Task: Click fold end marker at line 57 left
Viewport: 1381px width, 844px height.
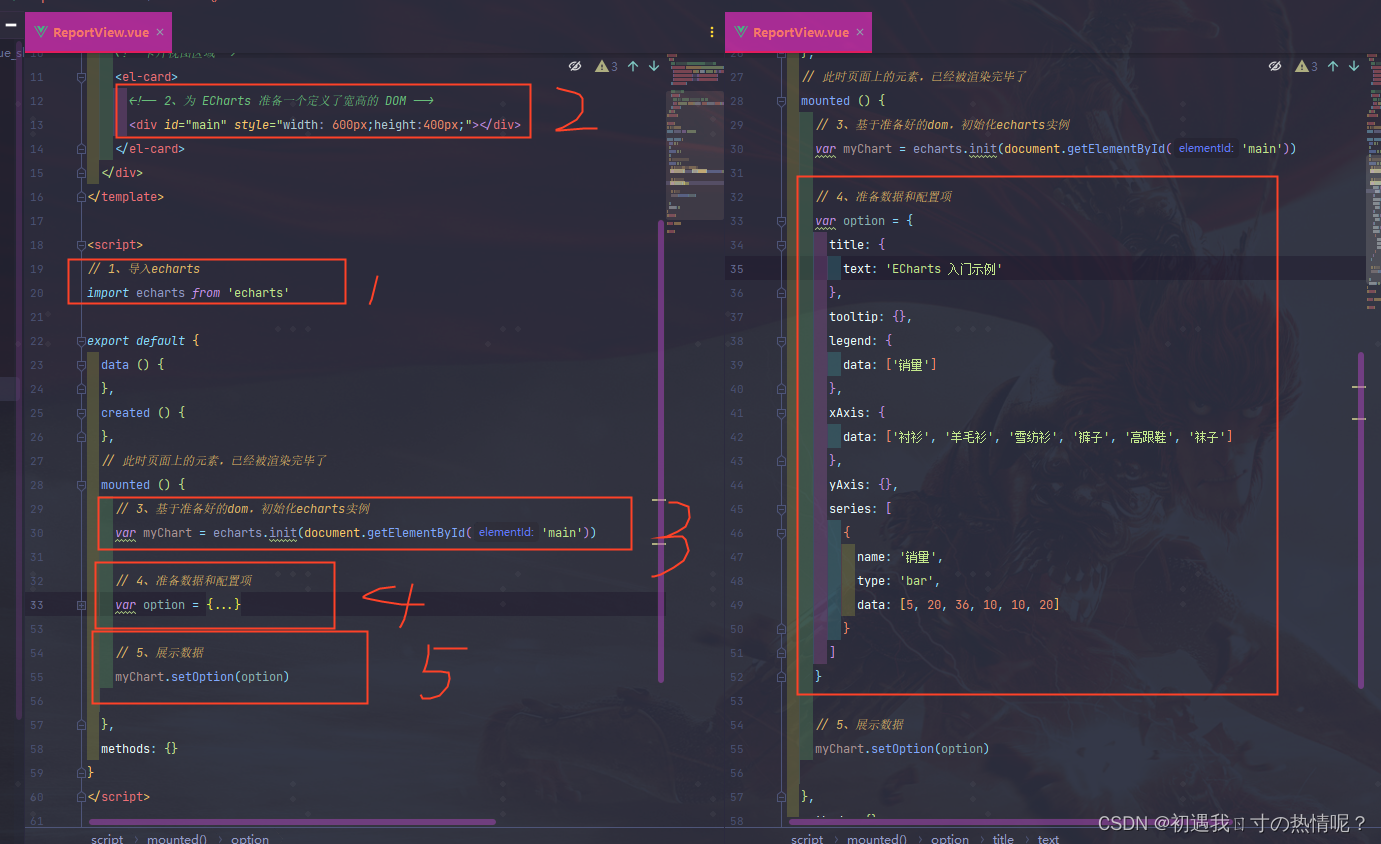Action: coord(81,725)
